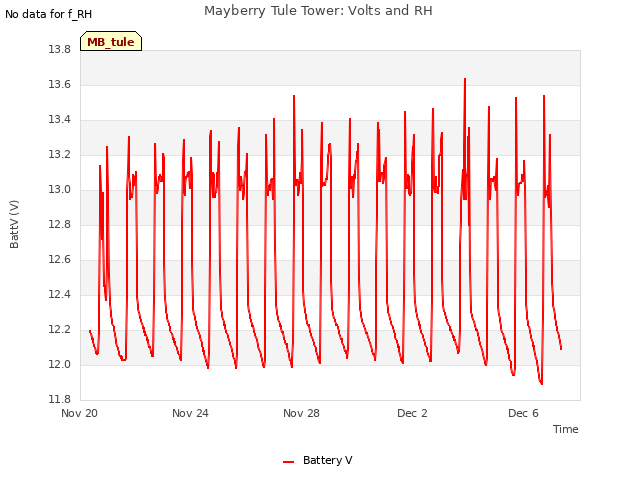Click the 12.6 y-axis tick label
This screenshot has height=480, width=640.
pyautogui.click(x=60, y=260)
